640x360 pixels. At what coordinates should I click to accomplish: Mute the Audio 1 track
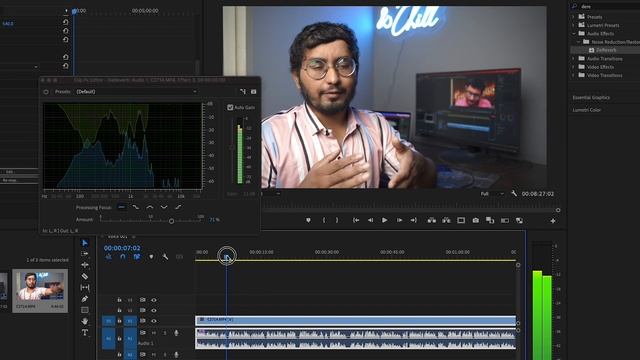coord(154,333)
